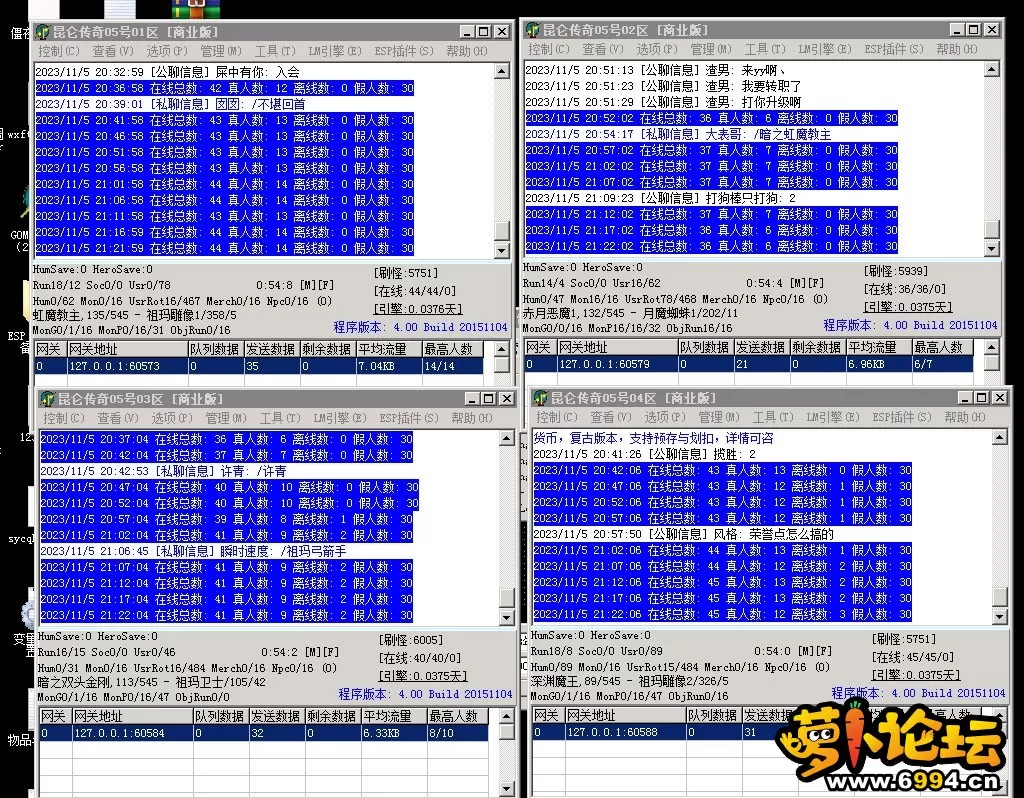Click the gateway address cell 127.0.0.1:60579

618,364
